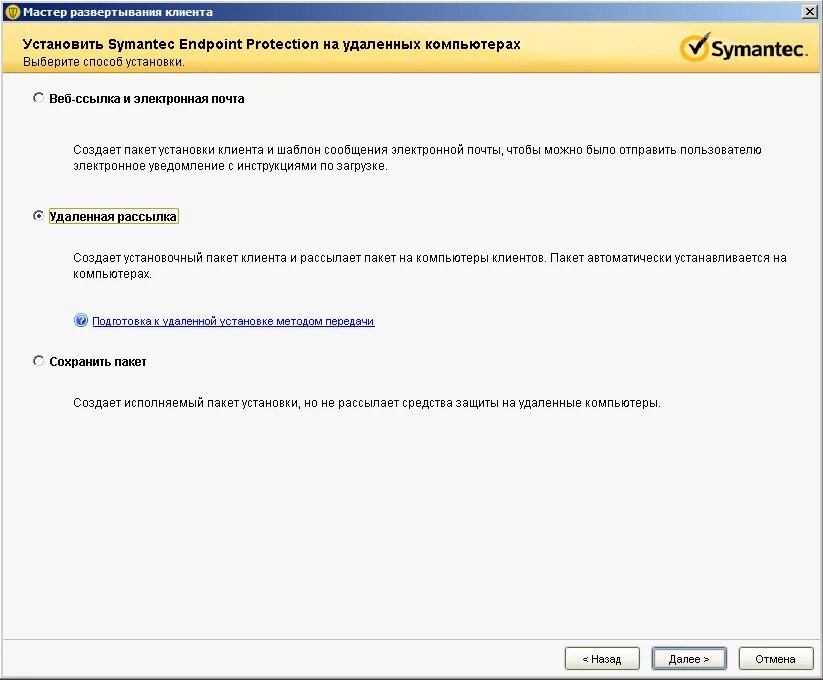Screen dimensions: 823x680
Task: Open link 'Подготовка к удаленной установке методом передачи'
Action: point(233,321)
